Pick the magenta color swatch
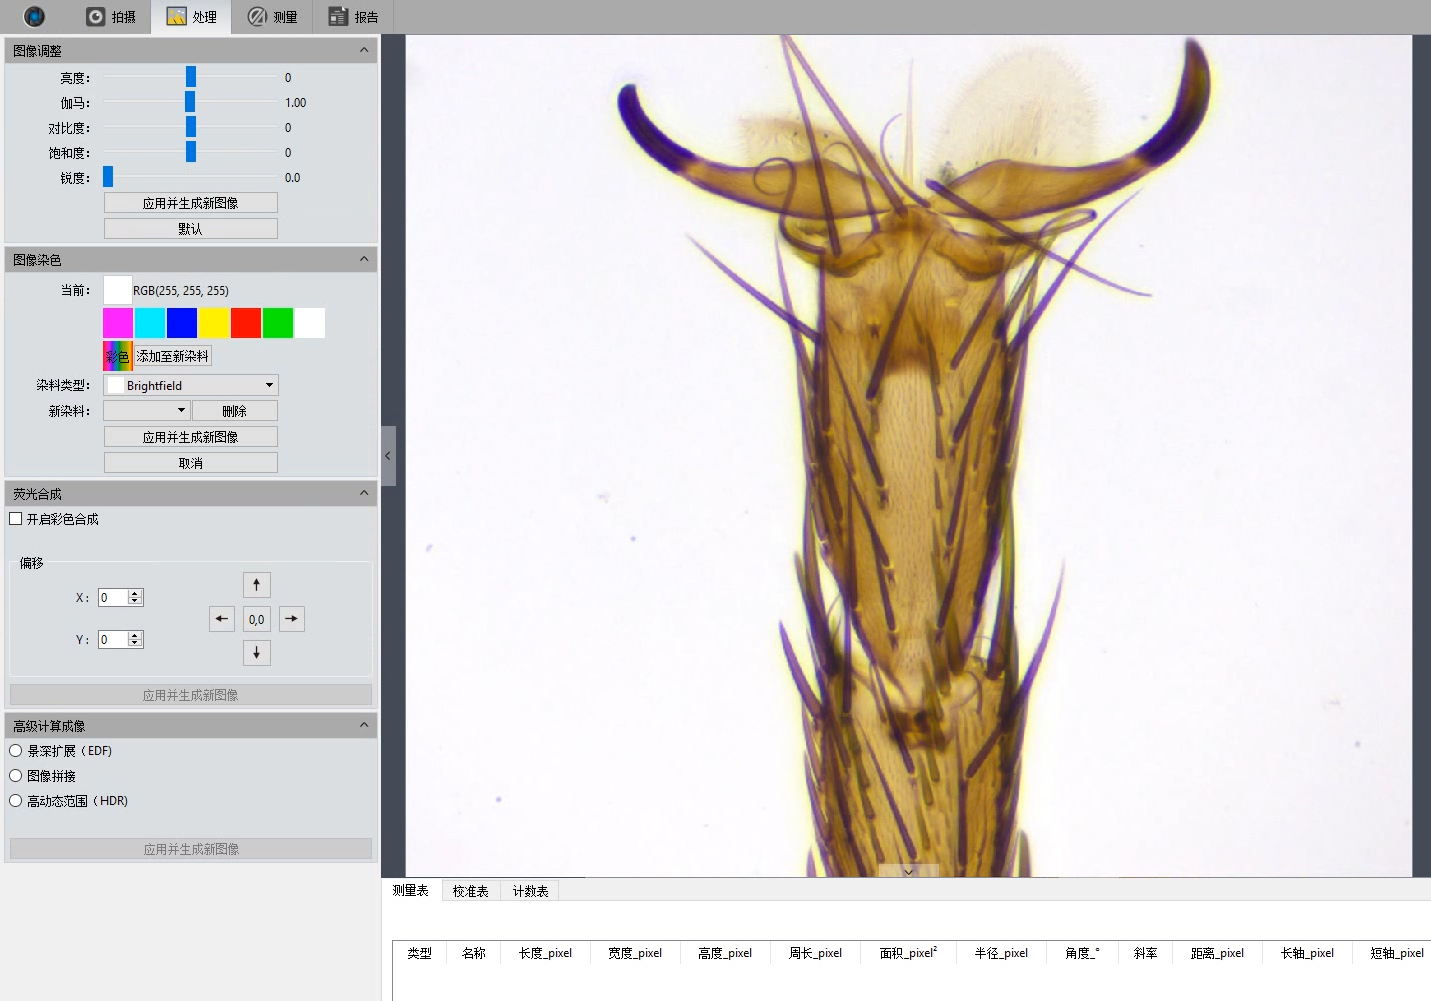The image size is (1431, 1001). [118, 323]
